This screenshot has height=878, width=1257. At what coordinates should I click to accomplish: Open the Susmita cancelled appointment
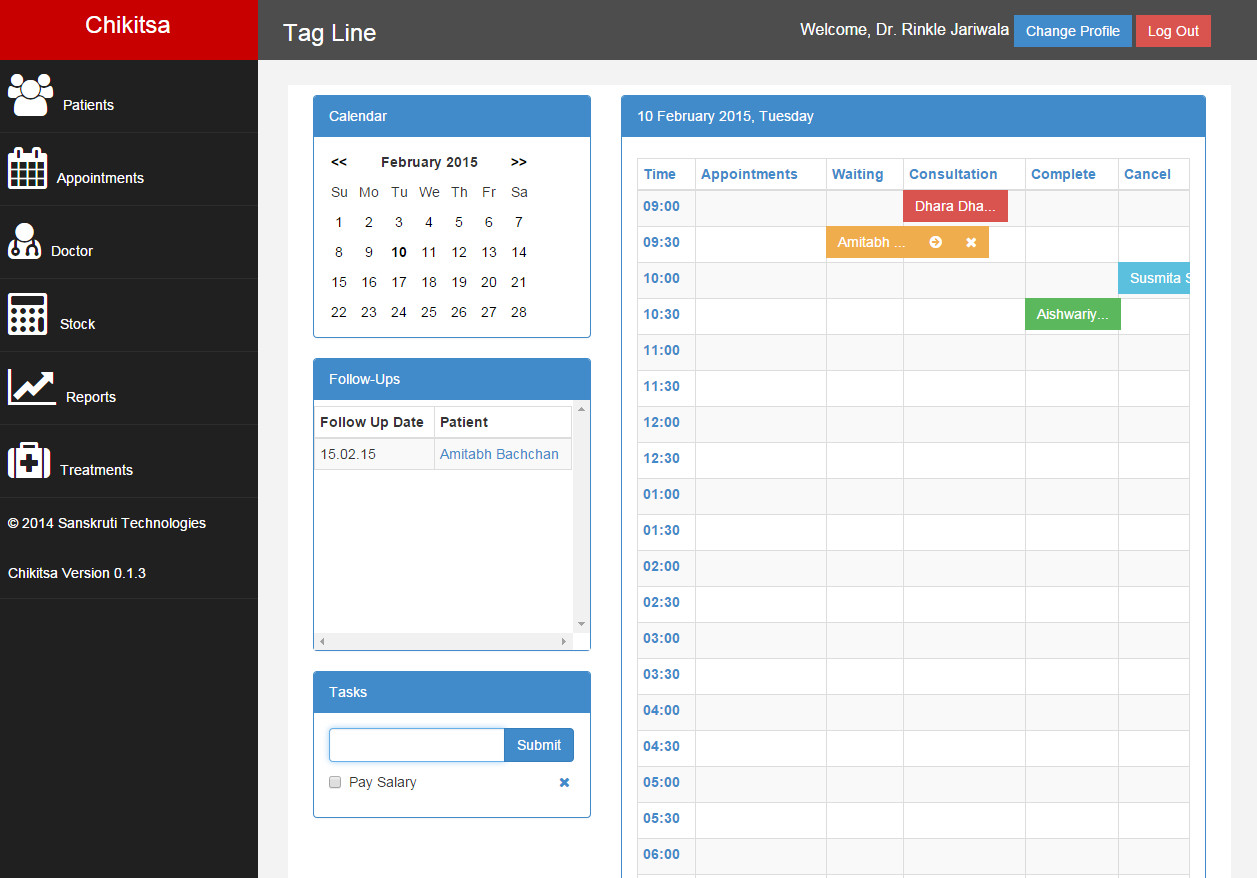tap(1154, 278)
